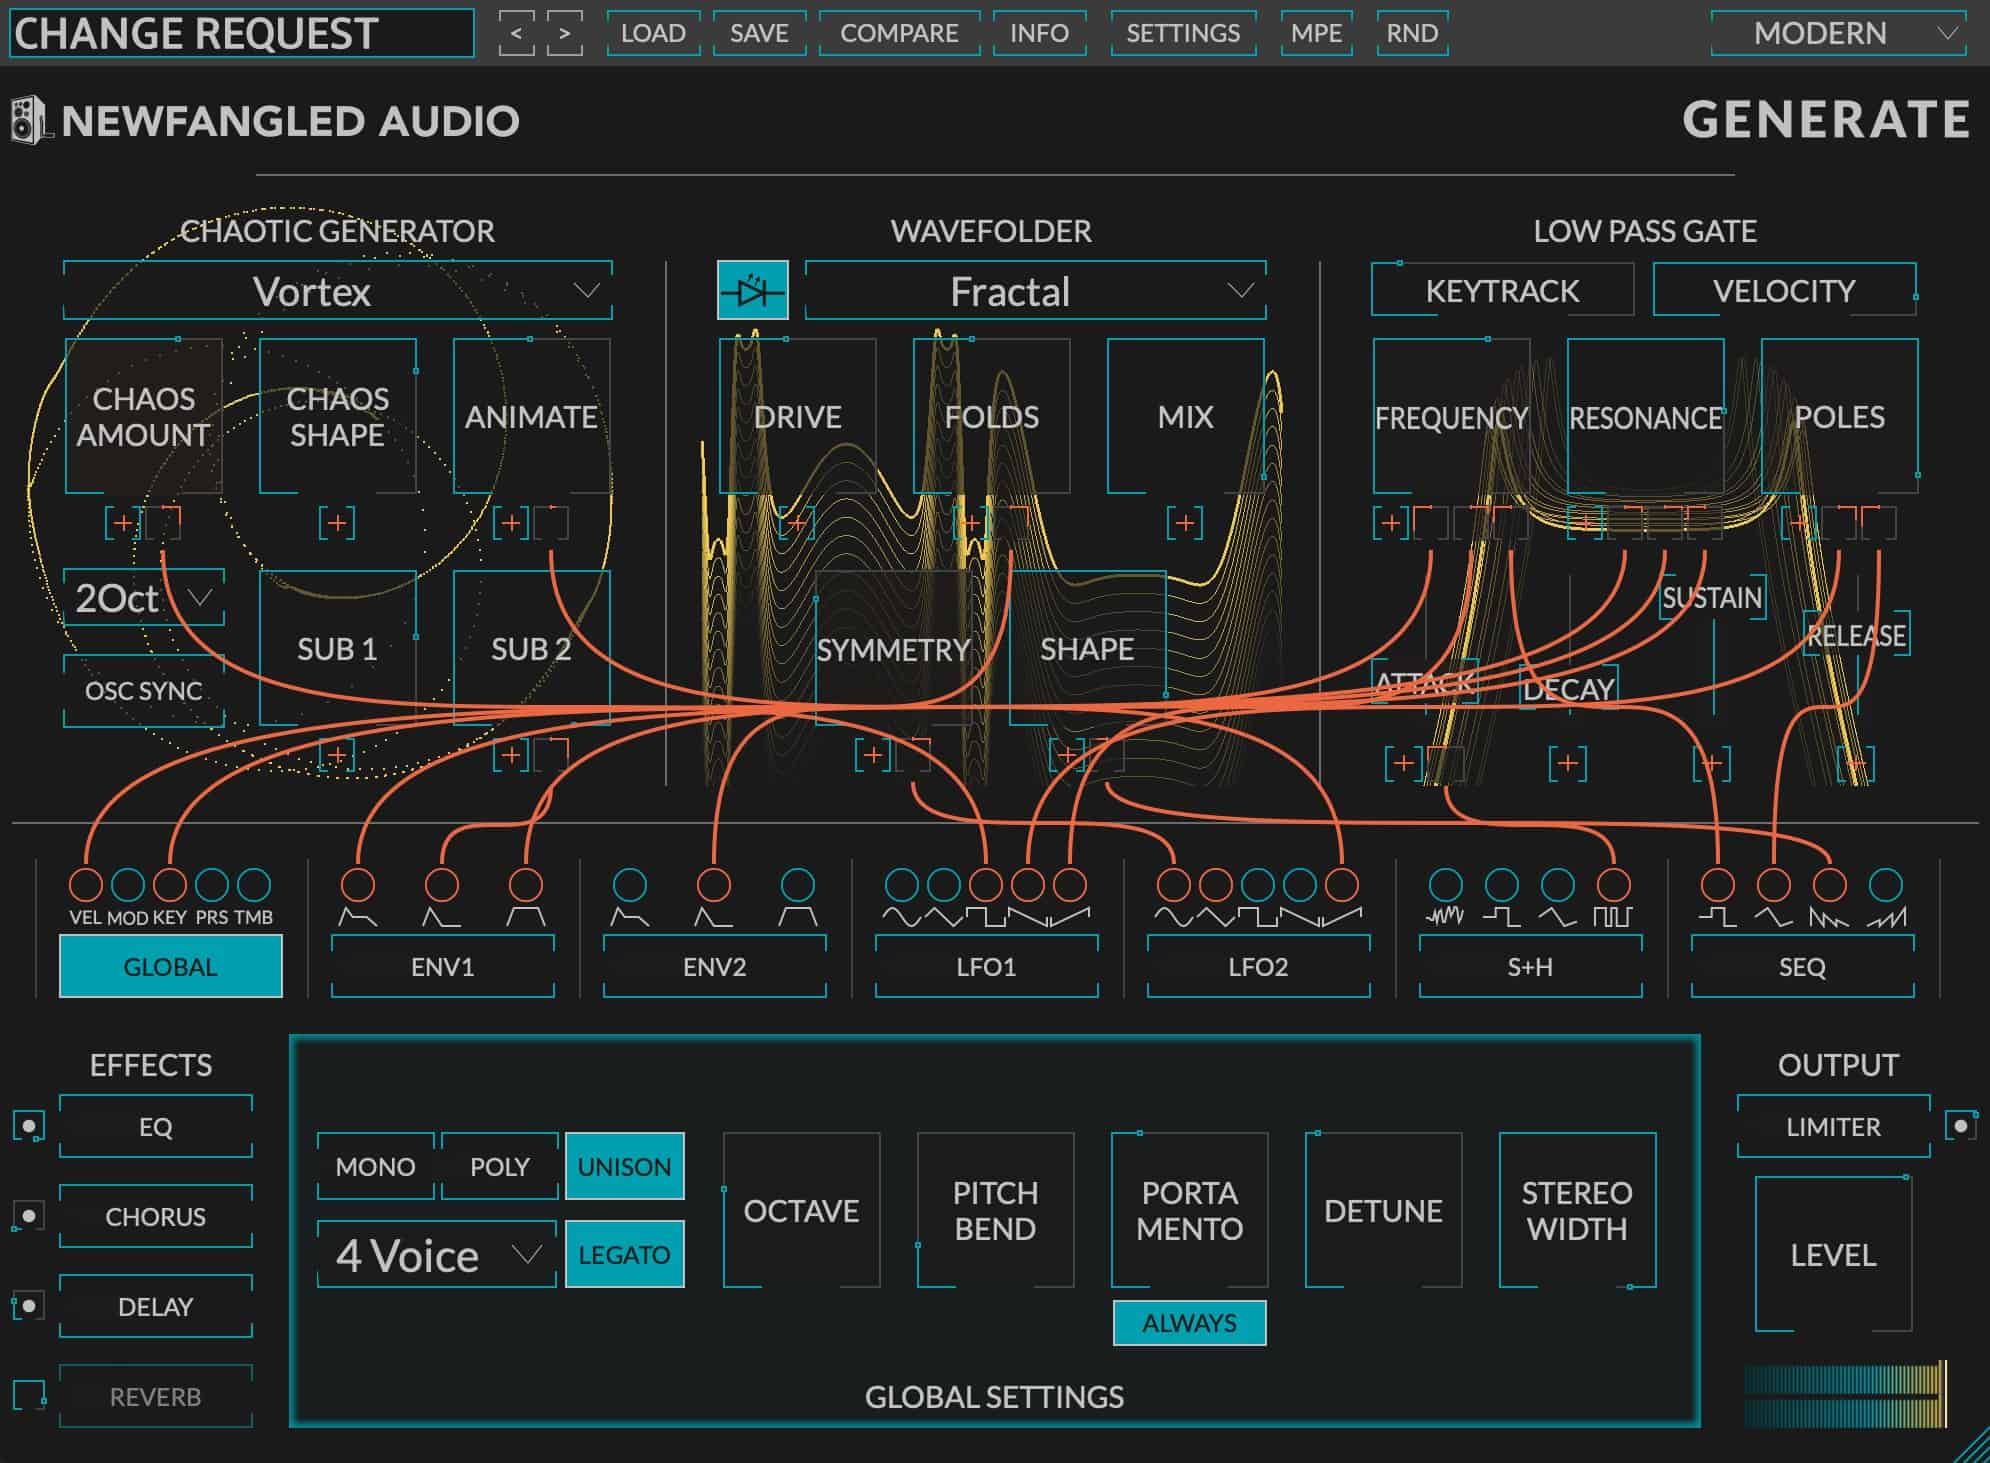Toggle the wavefolder diode icon button

point(753,291)
